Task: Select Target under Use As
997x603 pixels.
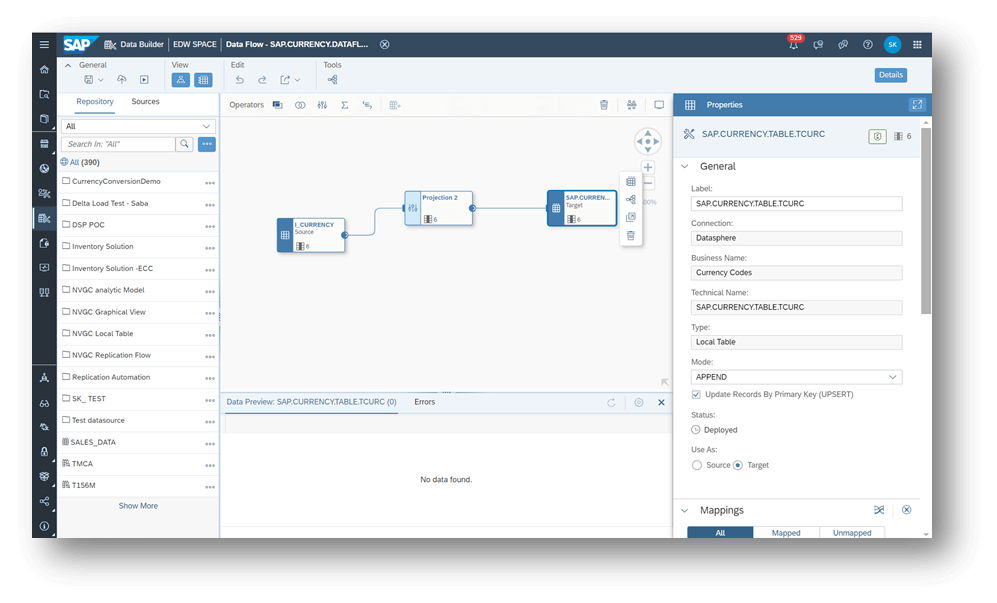Action: pyautogui.click(x=738, y=465)
